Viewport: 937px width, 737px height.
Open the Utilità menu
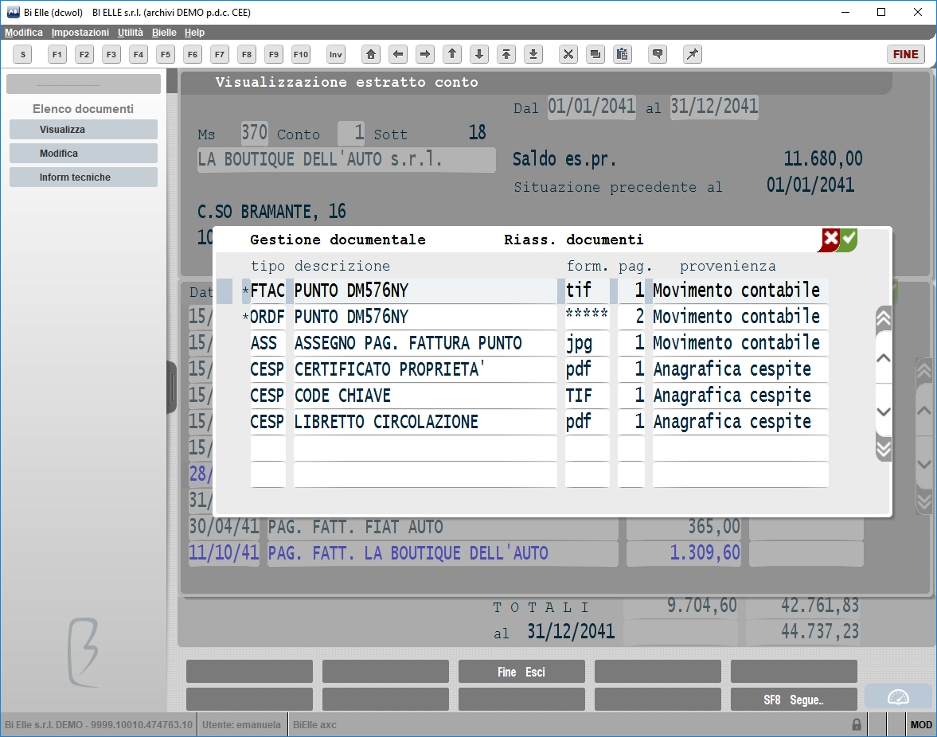(x=130, y=32)
